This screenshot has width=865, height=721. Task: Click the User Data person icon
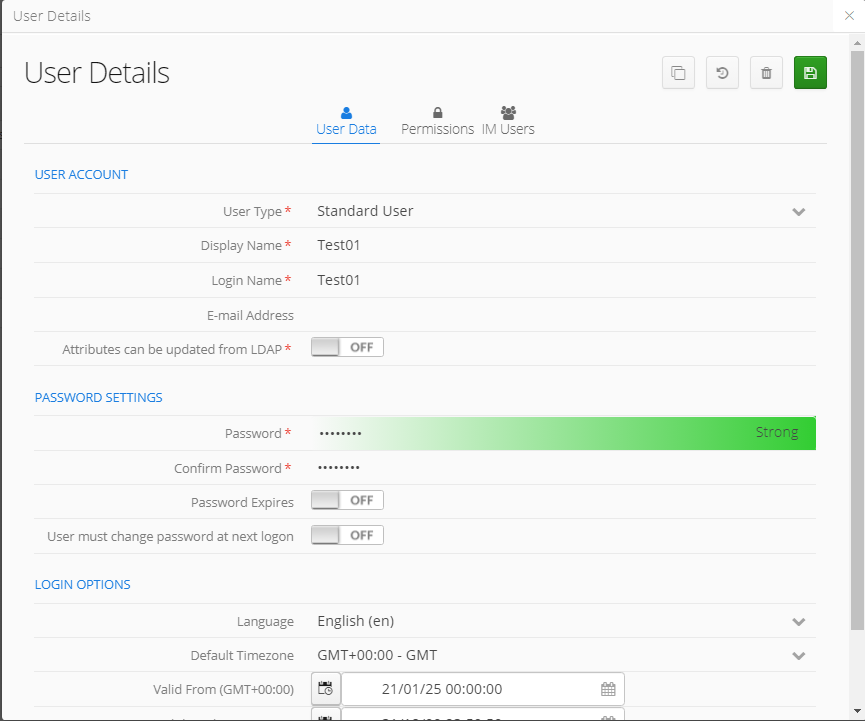pyautogui.click(x=346, y=113)
